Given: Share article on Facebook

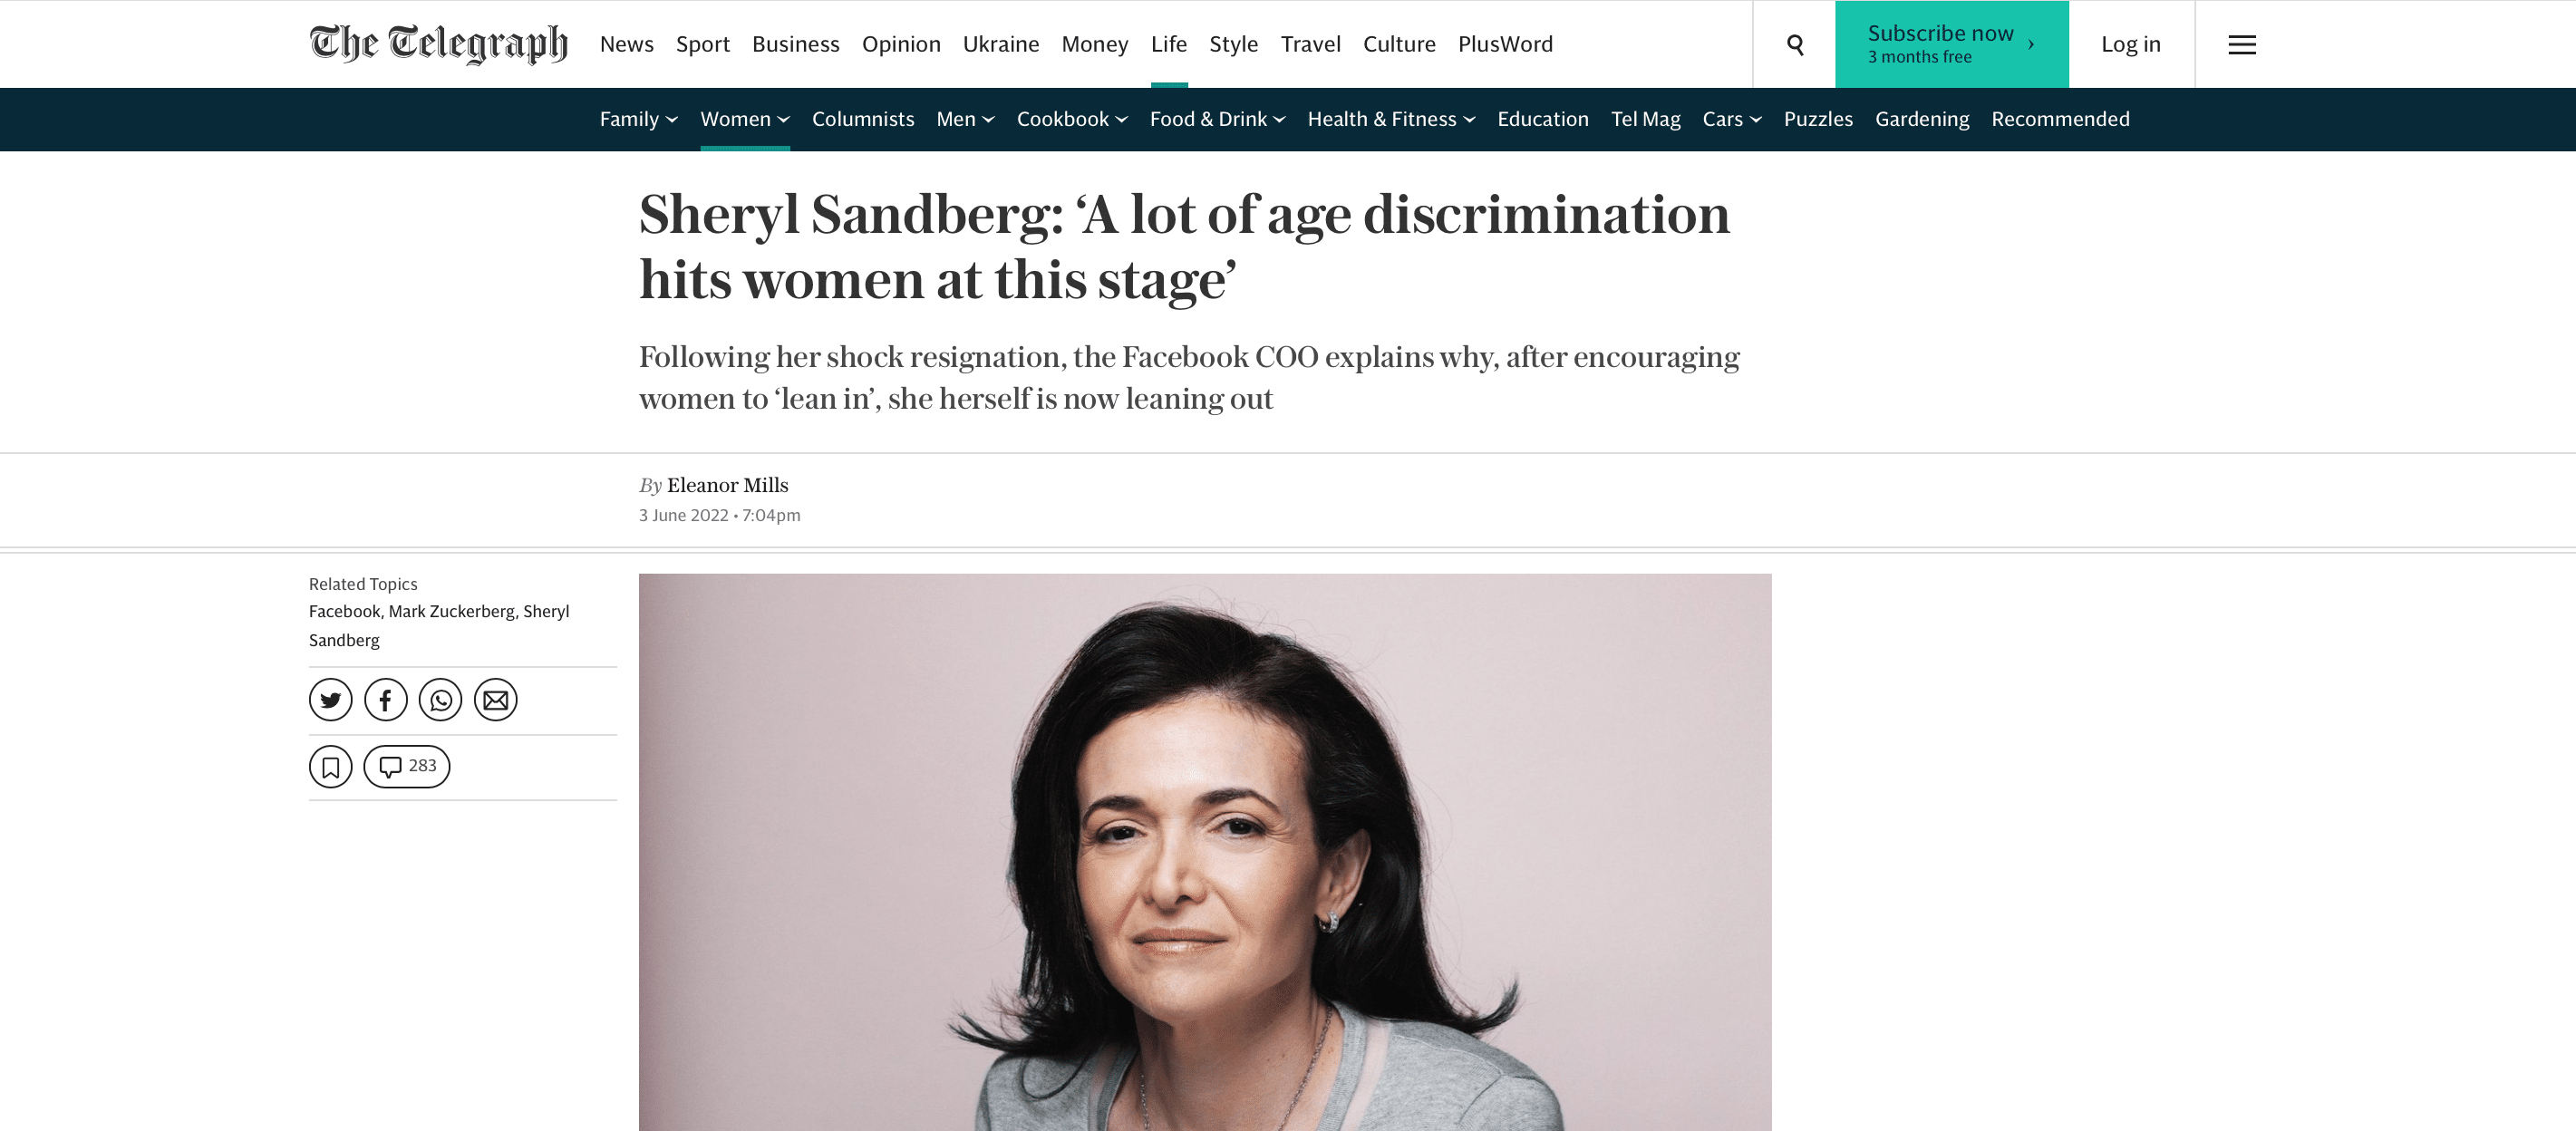Looking at the screenshot, I should coord(385,700).
